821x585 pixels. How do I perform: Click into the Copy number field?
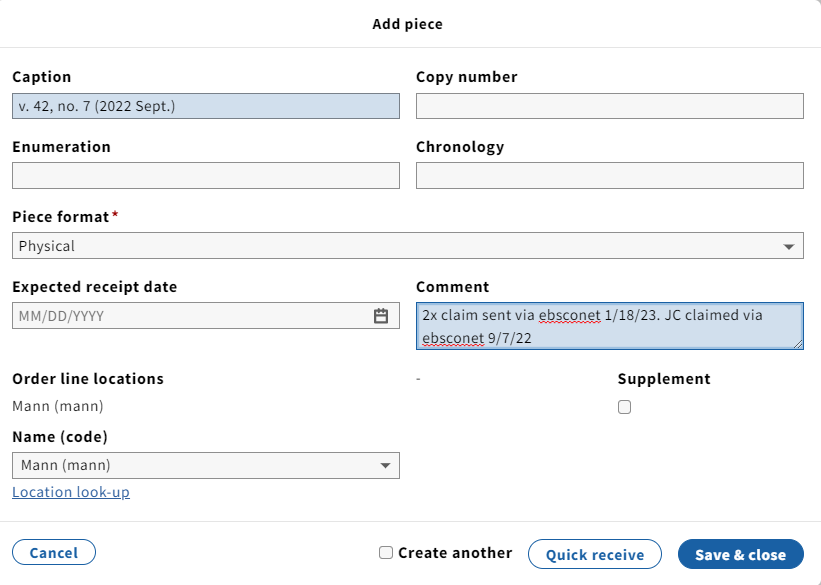pos(609,106)
